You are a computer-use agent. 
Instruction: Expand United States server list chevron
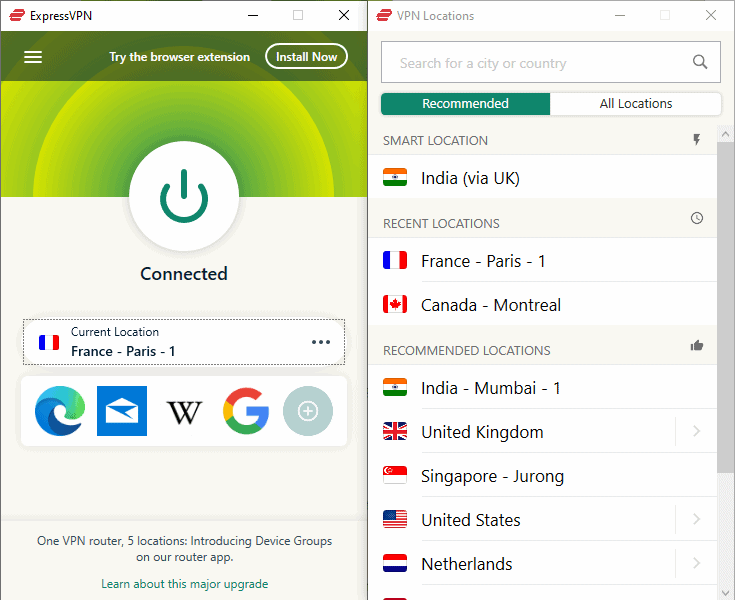(x=697, y=519)
